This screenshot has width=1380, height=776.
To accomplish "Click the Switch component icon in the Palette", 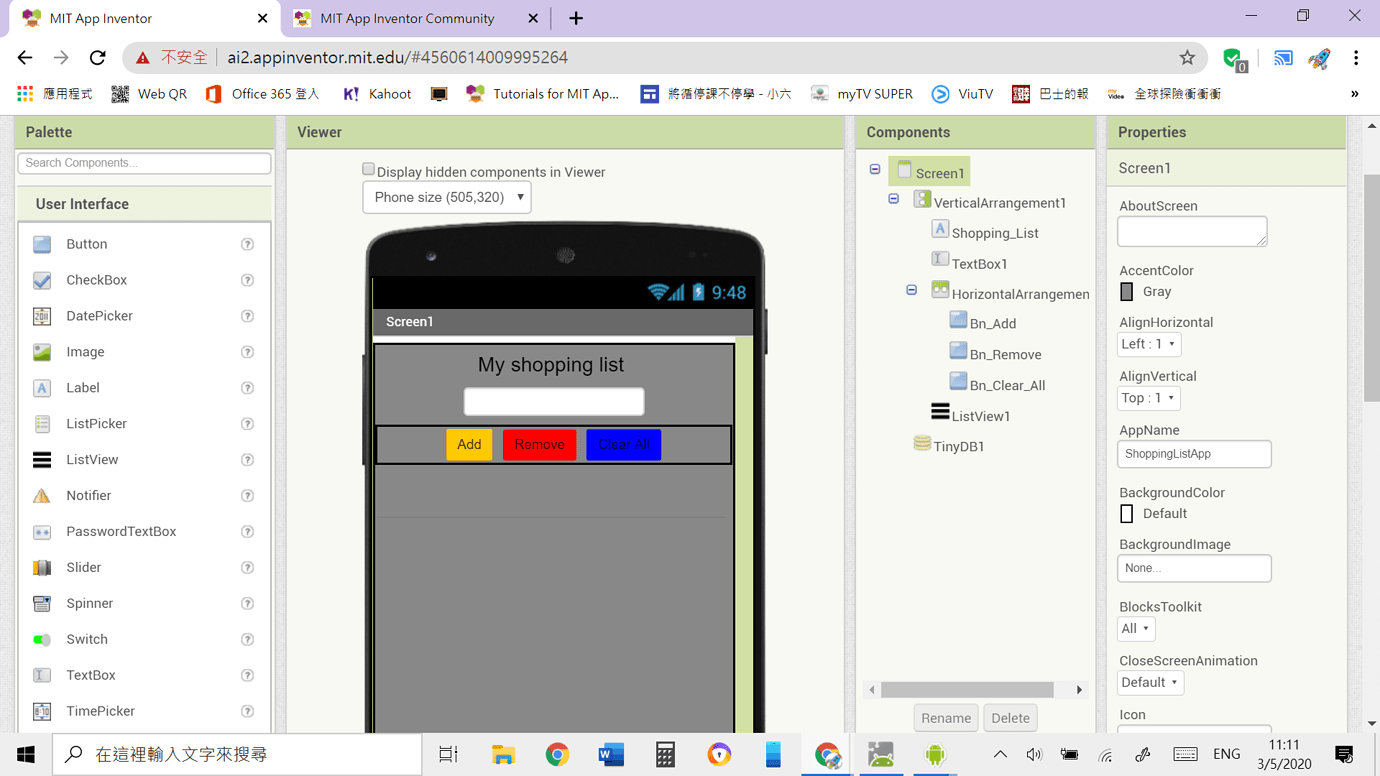I will 42,640.
